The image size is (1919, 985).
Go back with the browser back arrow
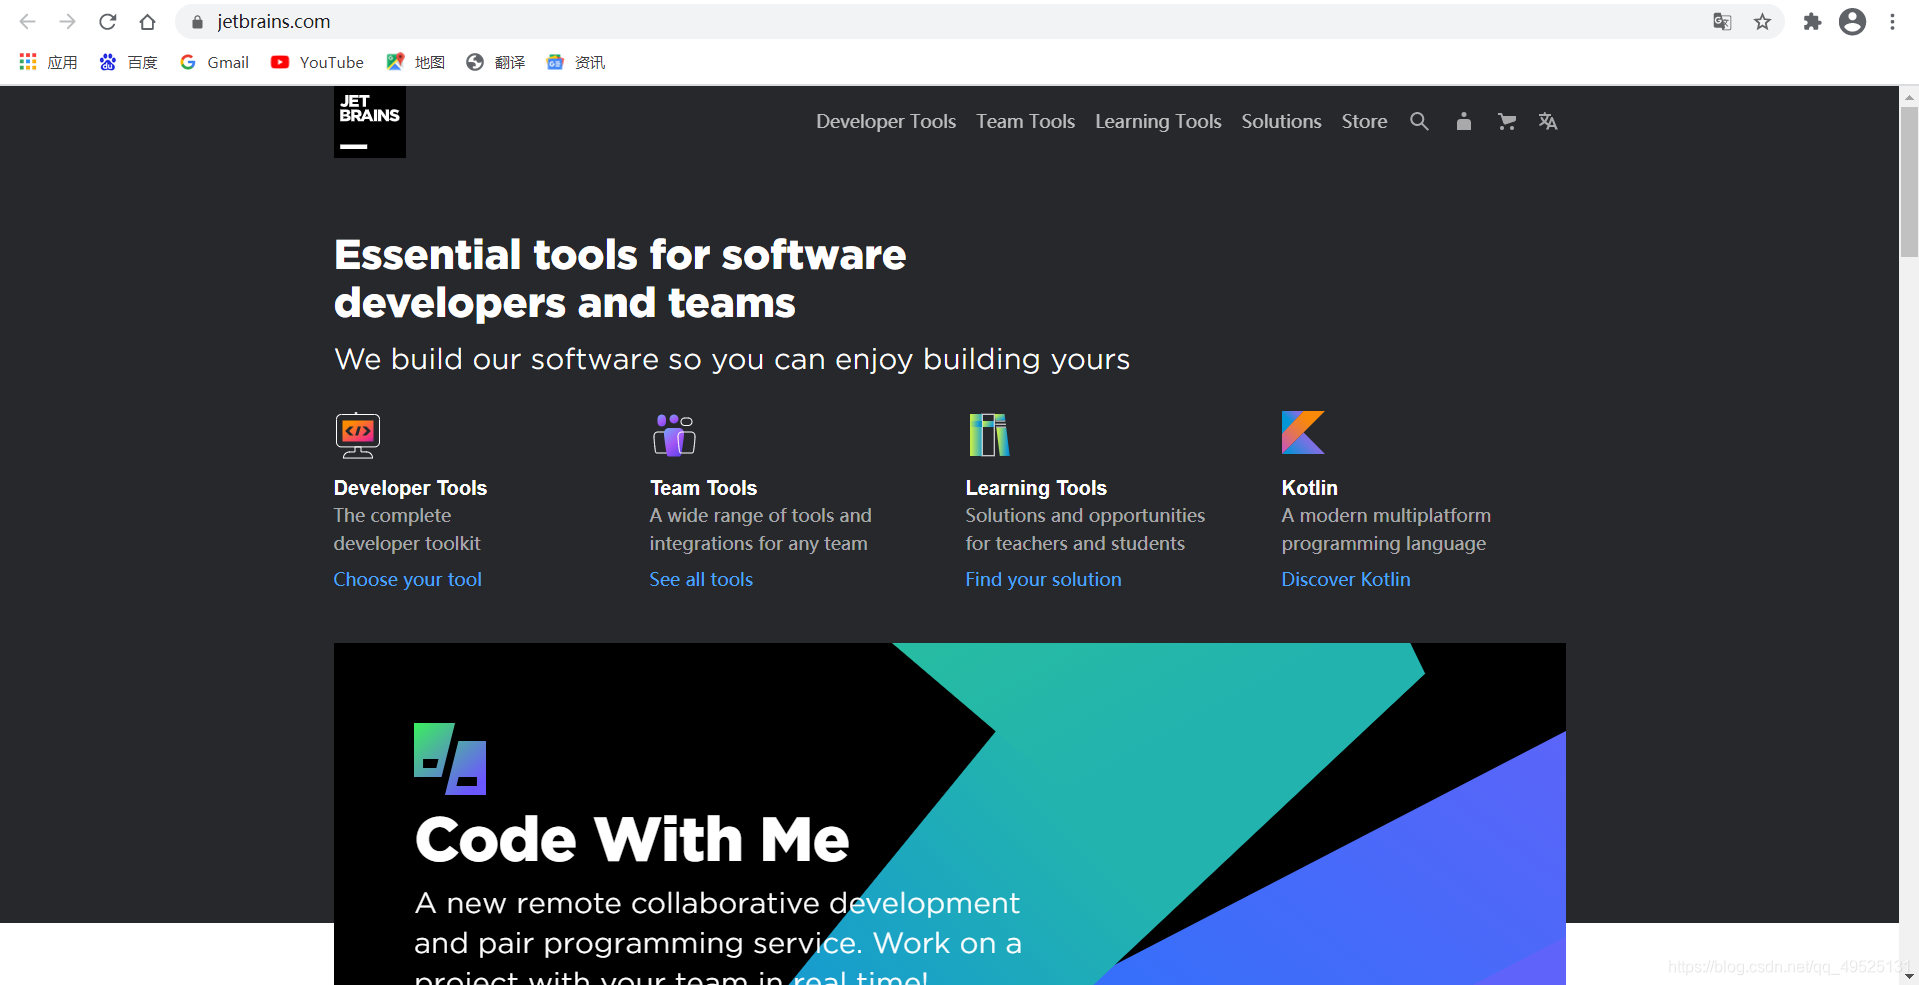[x=28, y=22]
